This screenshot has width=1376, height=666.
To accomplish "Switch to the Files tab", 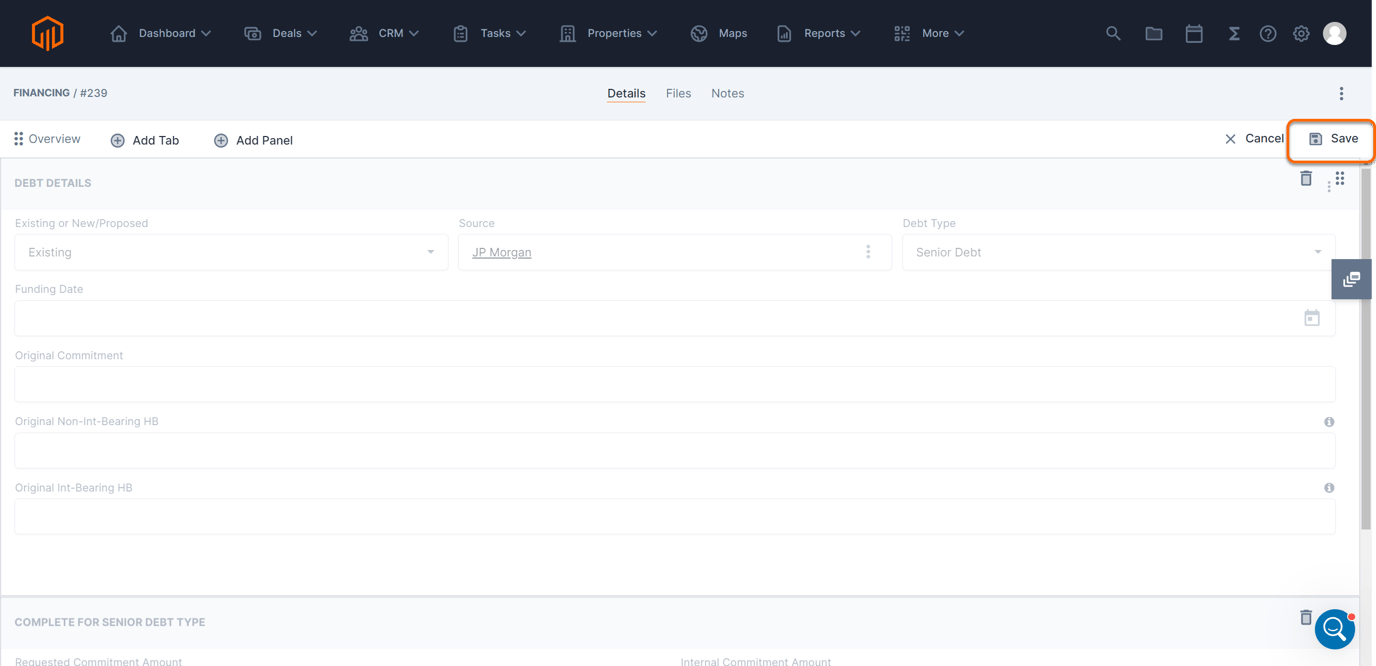I will 678,93.
